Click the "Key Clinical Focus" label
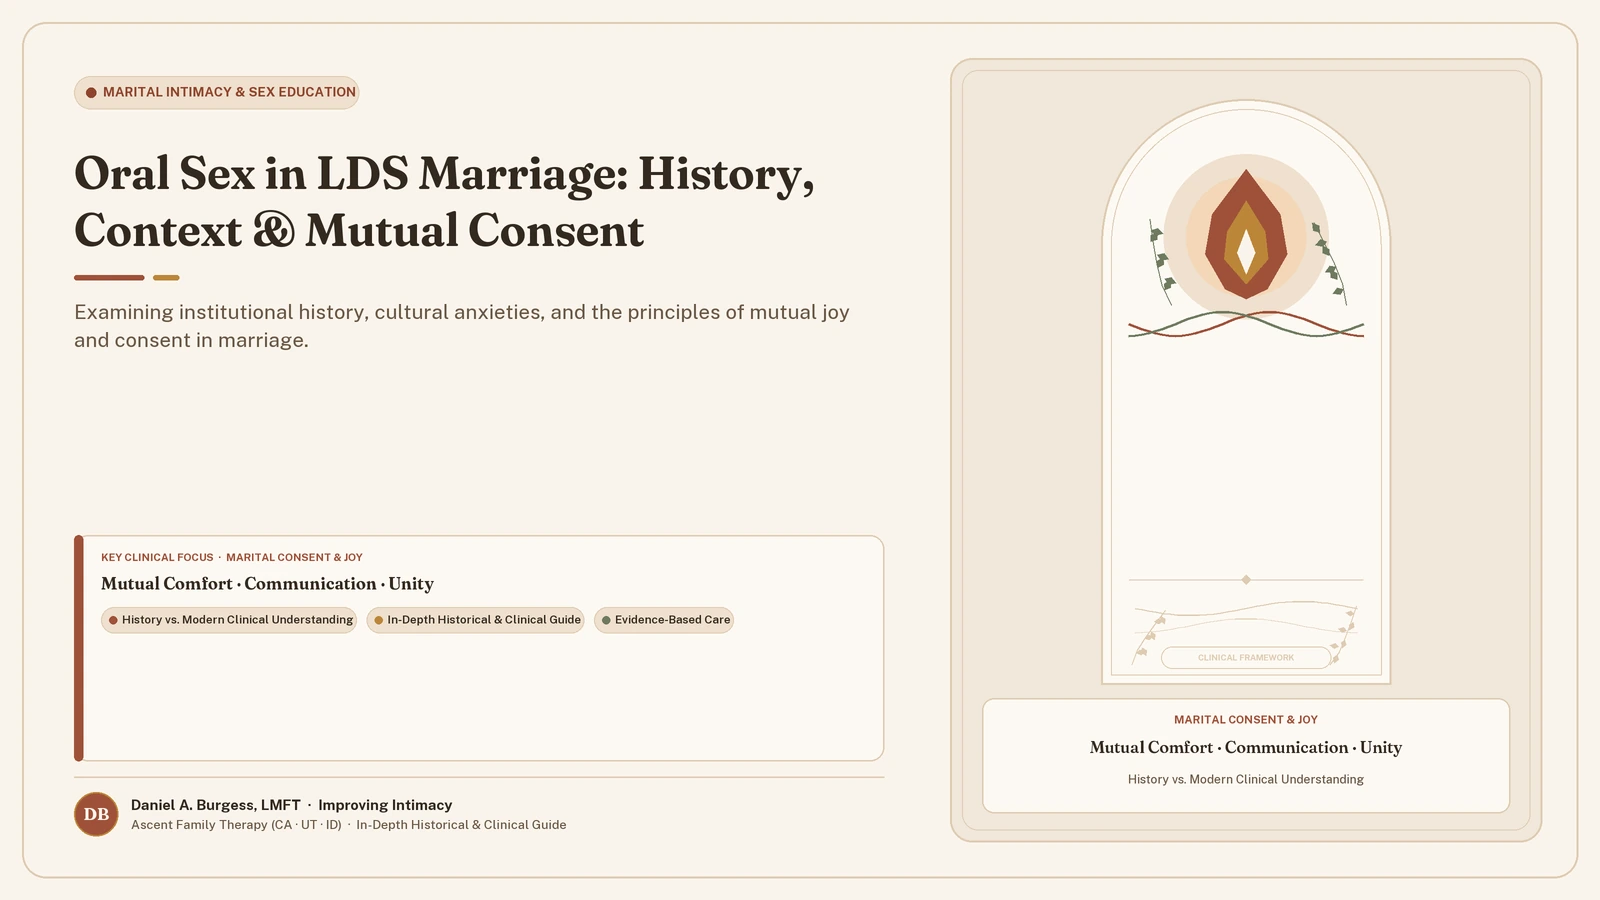 tap(157, 558)
